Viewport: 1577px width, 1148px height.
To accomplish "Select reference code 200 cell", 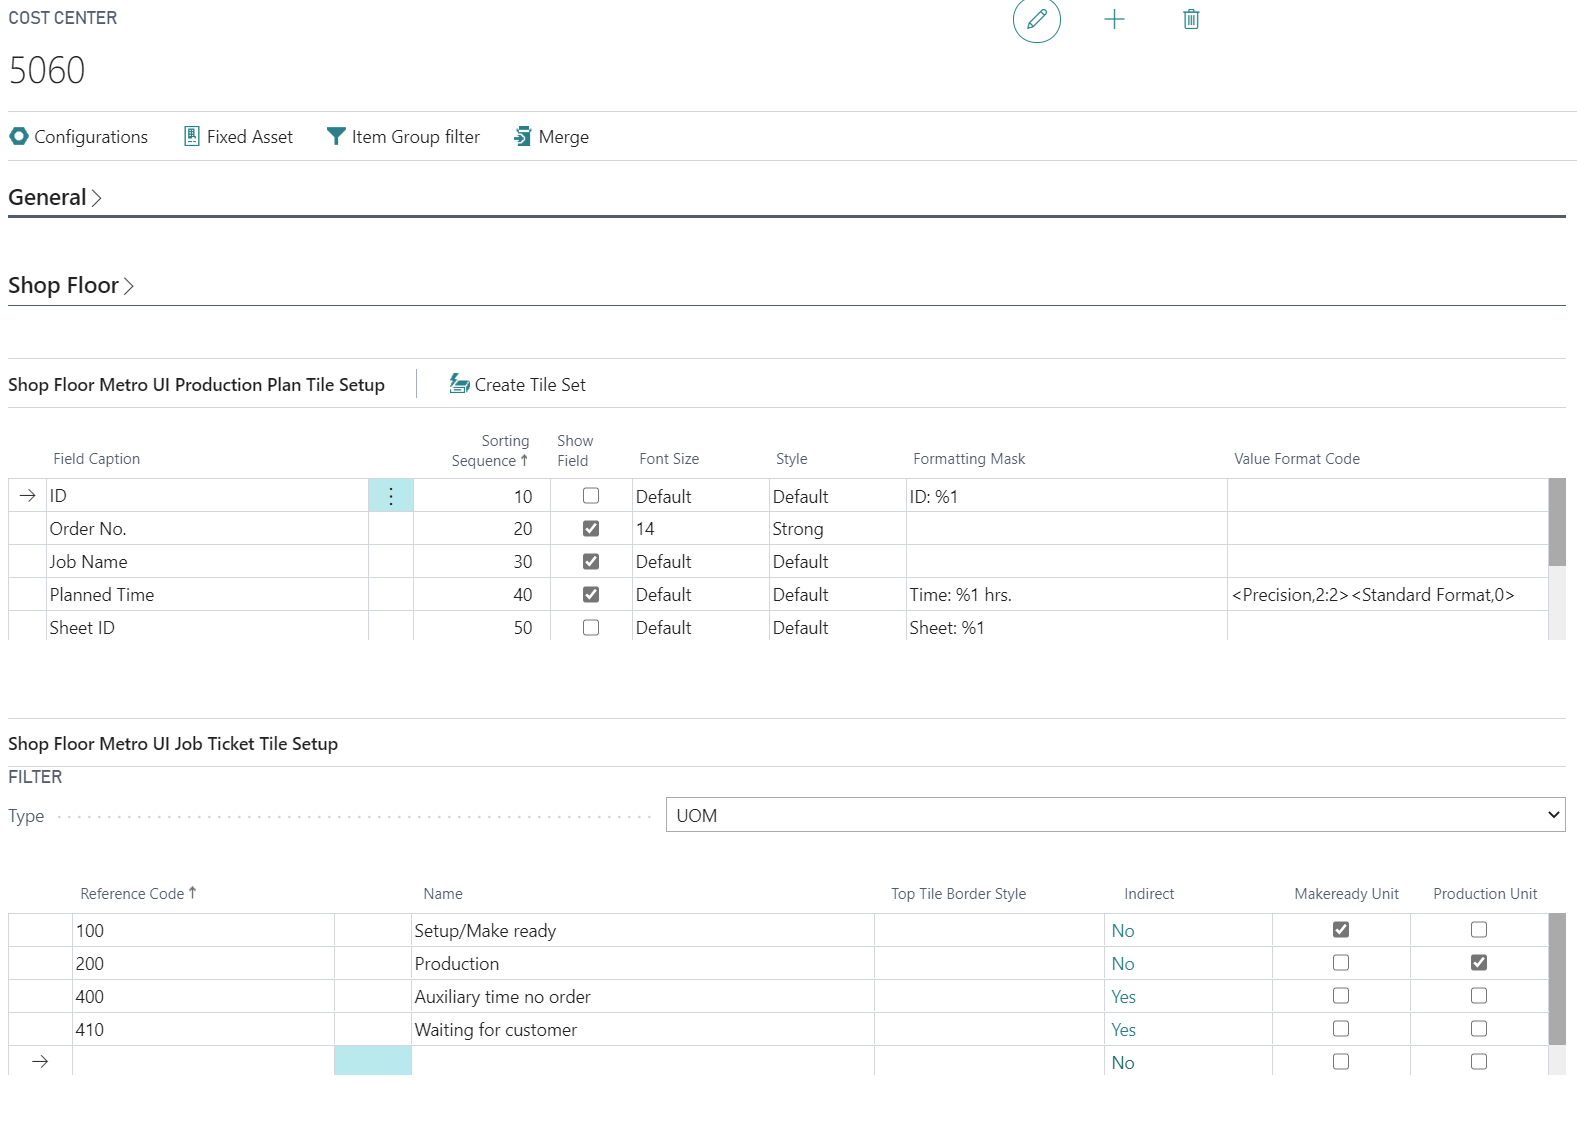I will [203, 964].
